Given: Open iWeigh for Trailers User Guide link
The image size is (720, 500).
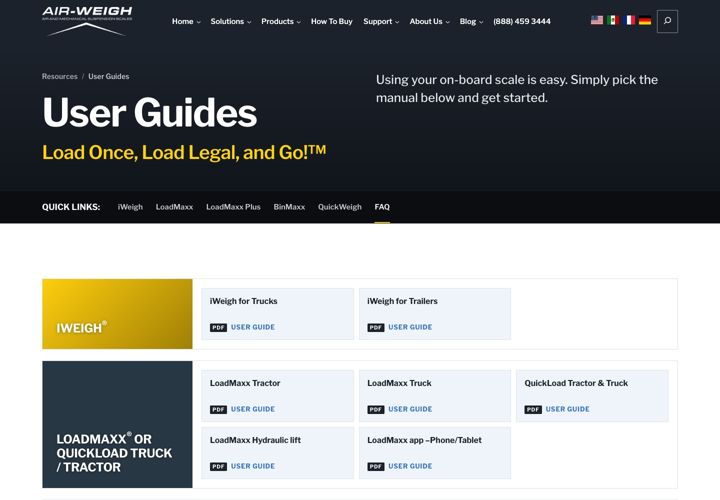Looking at the screenshot, I should (x=410, y=327).
